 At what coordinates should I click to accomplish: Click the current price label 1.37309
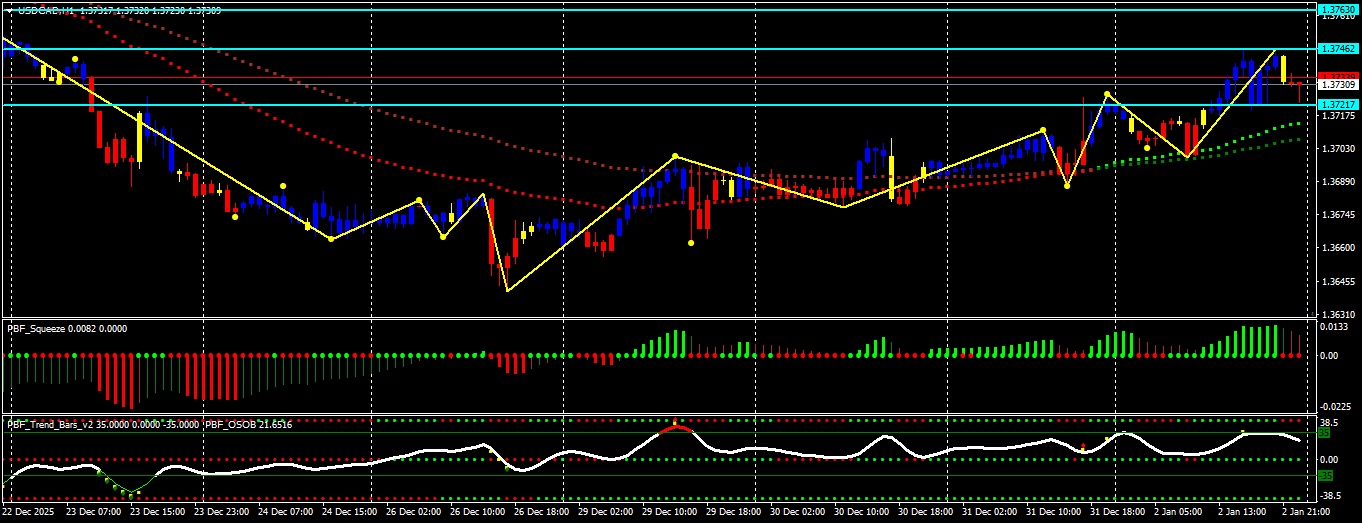(x=1338, y=85)
